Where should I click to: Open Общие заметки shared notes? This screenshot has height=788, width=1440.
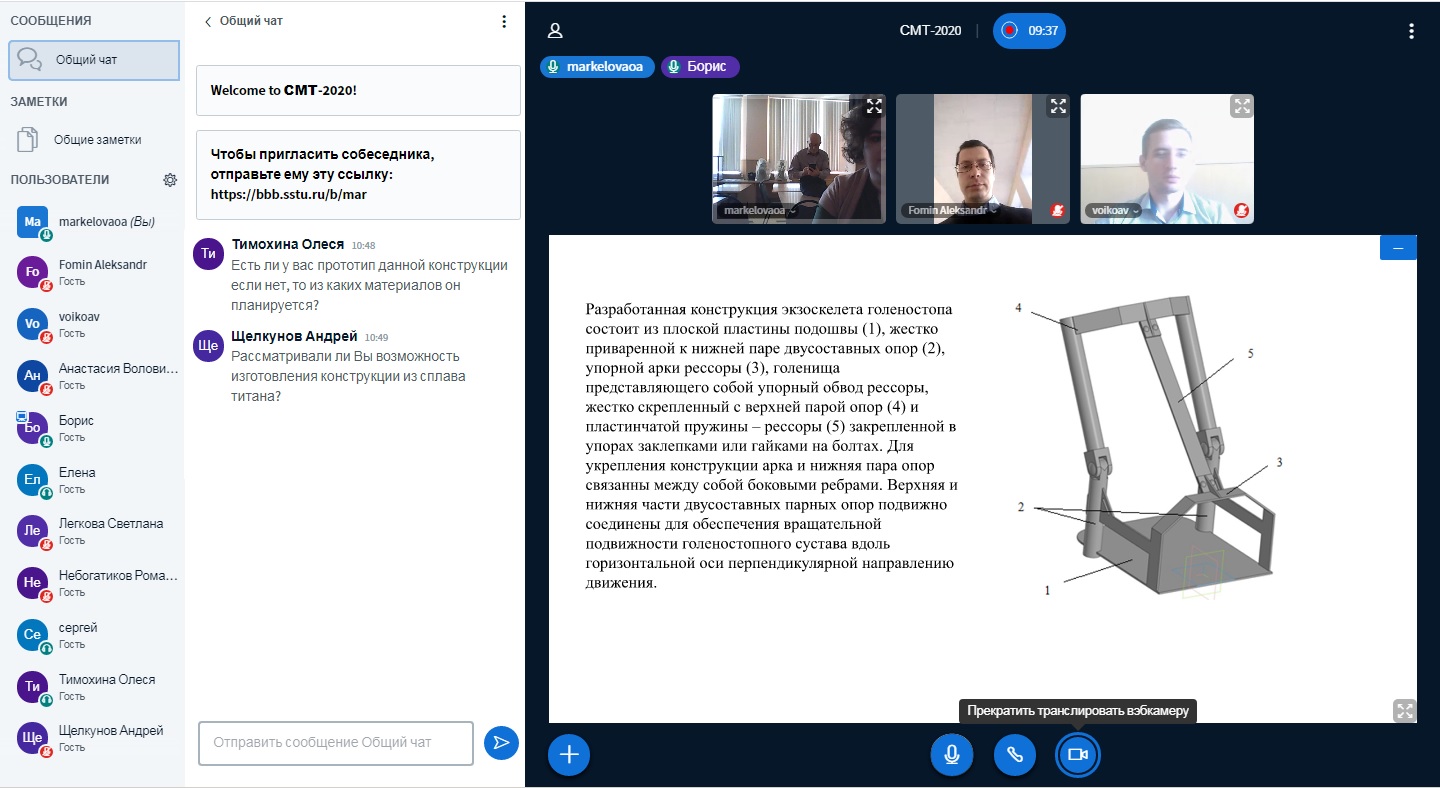[96, 140]
